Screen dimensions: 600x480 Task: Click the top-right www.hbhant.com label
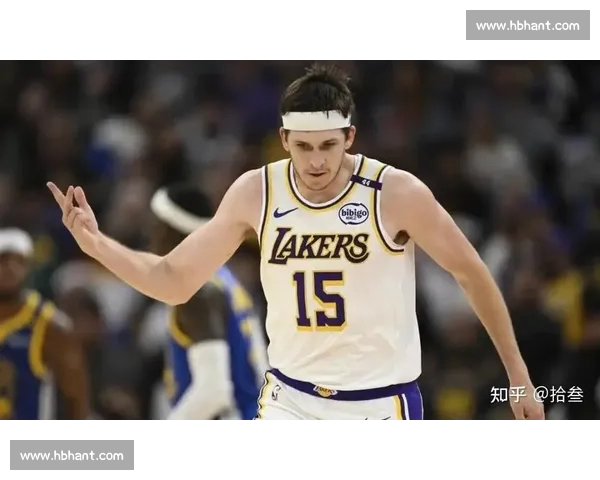[x=527, y=25]
